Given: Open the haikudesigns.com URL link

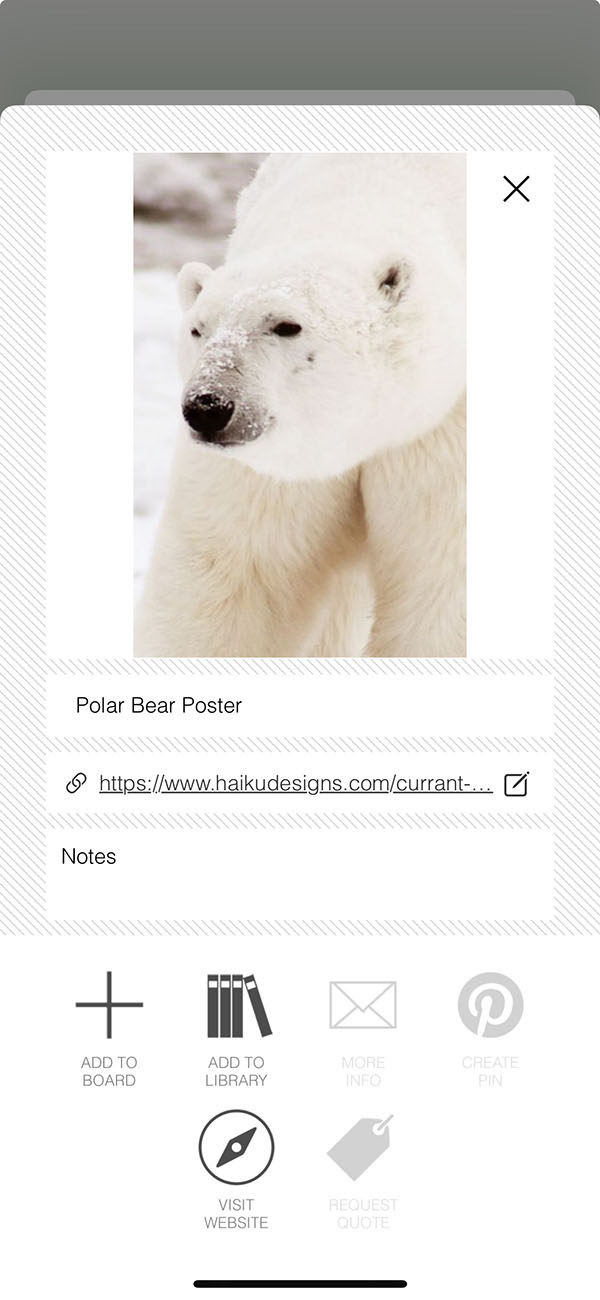Looking at the screenshot, I should pos(296,783).
